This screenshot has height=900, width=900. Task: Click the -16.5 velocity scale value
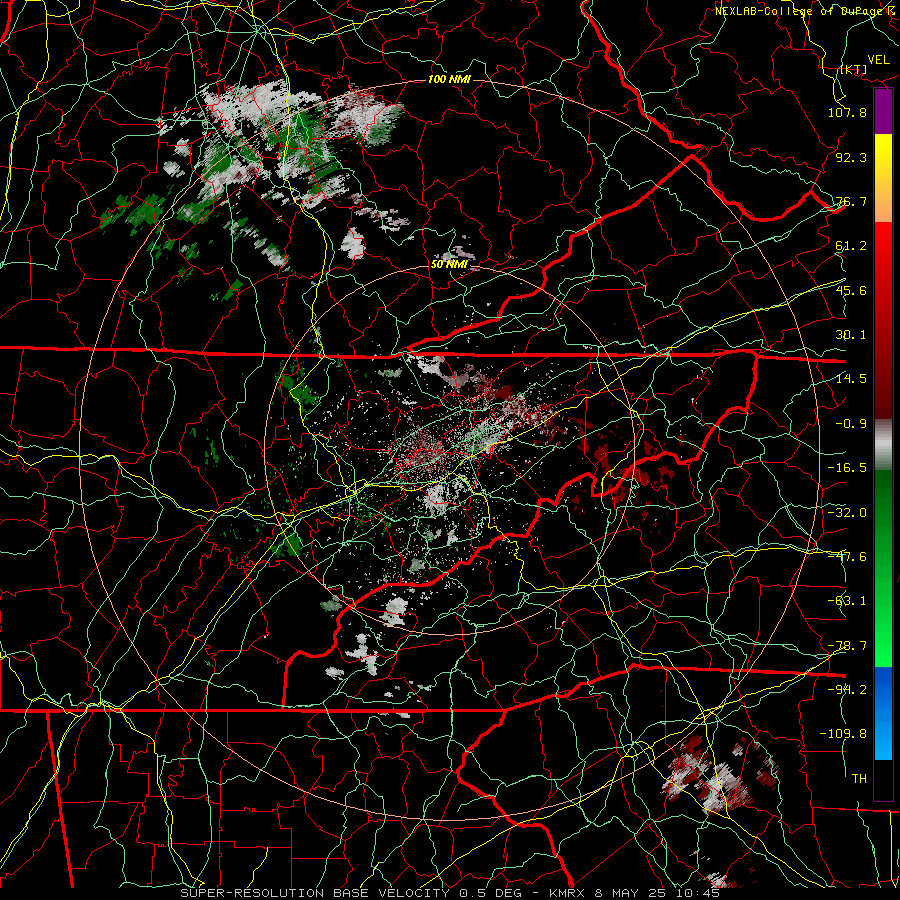(x=847, y=467)
